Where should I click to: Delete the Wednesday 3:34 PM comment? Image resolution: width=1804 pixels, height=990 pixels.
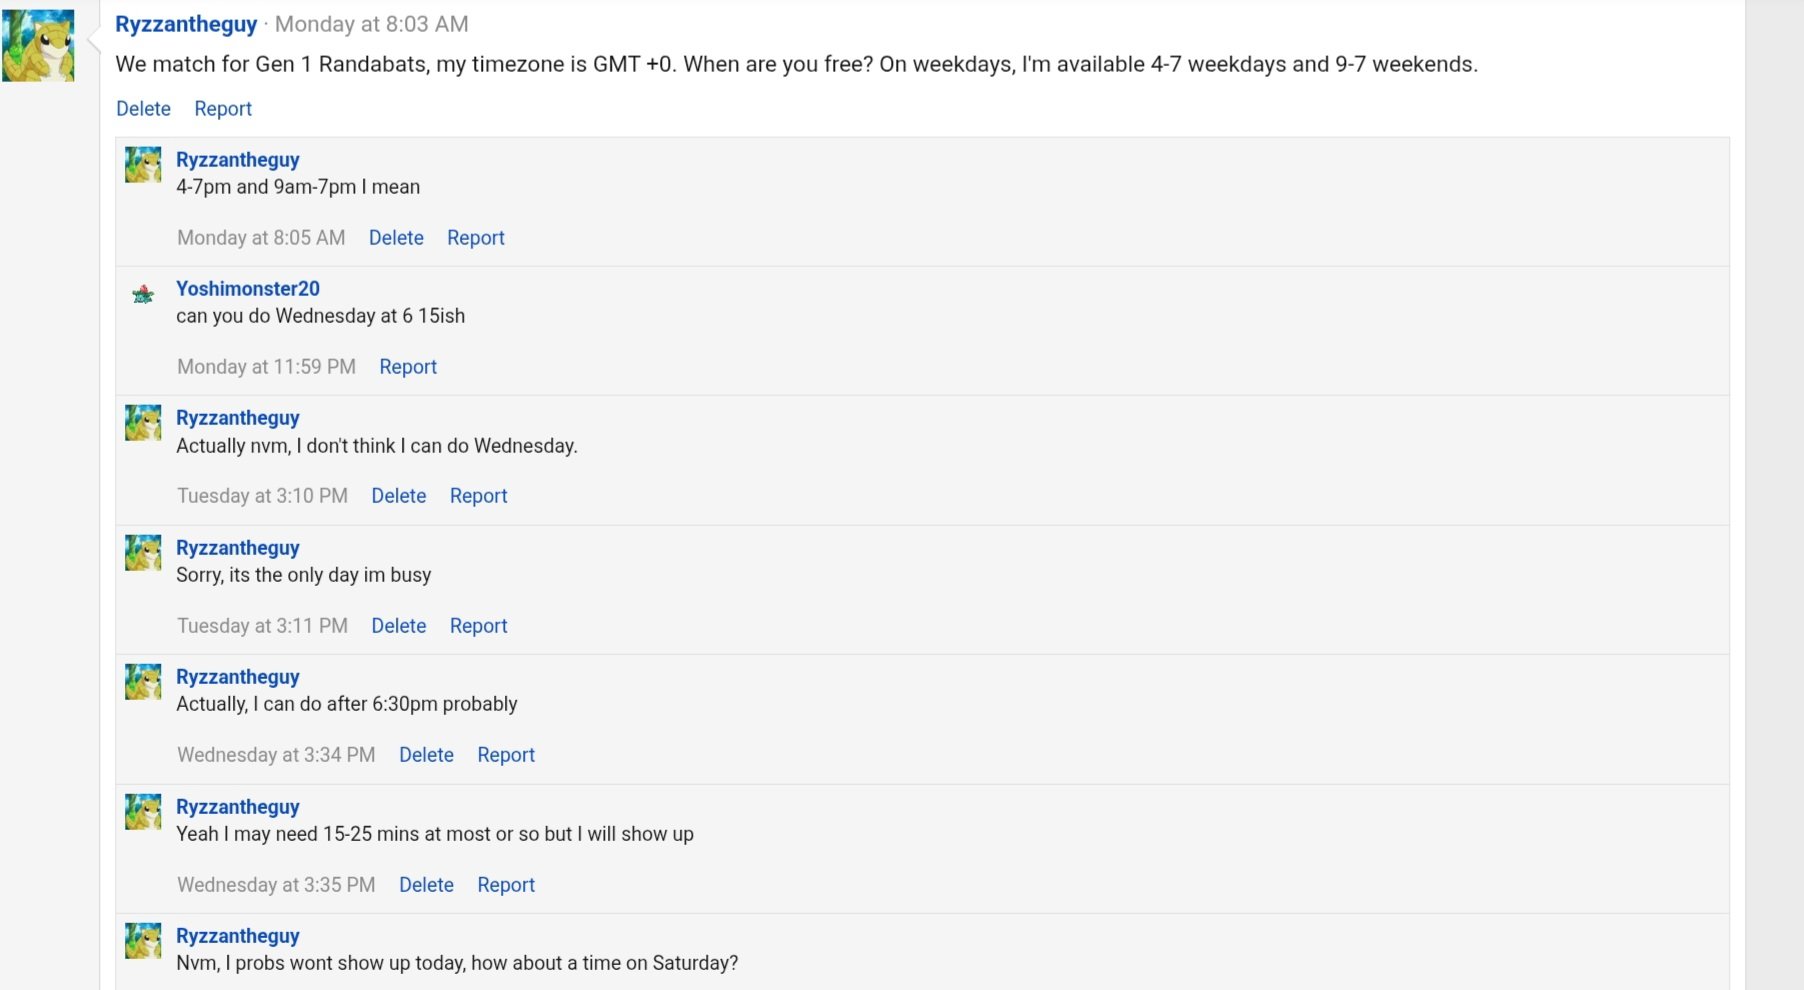pyautogui.click(x=426, y=755)
